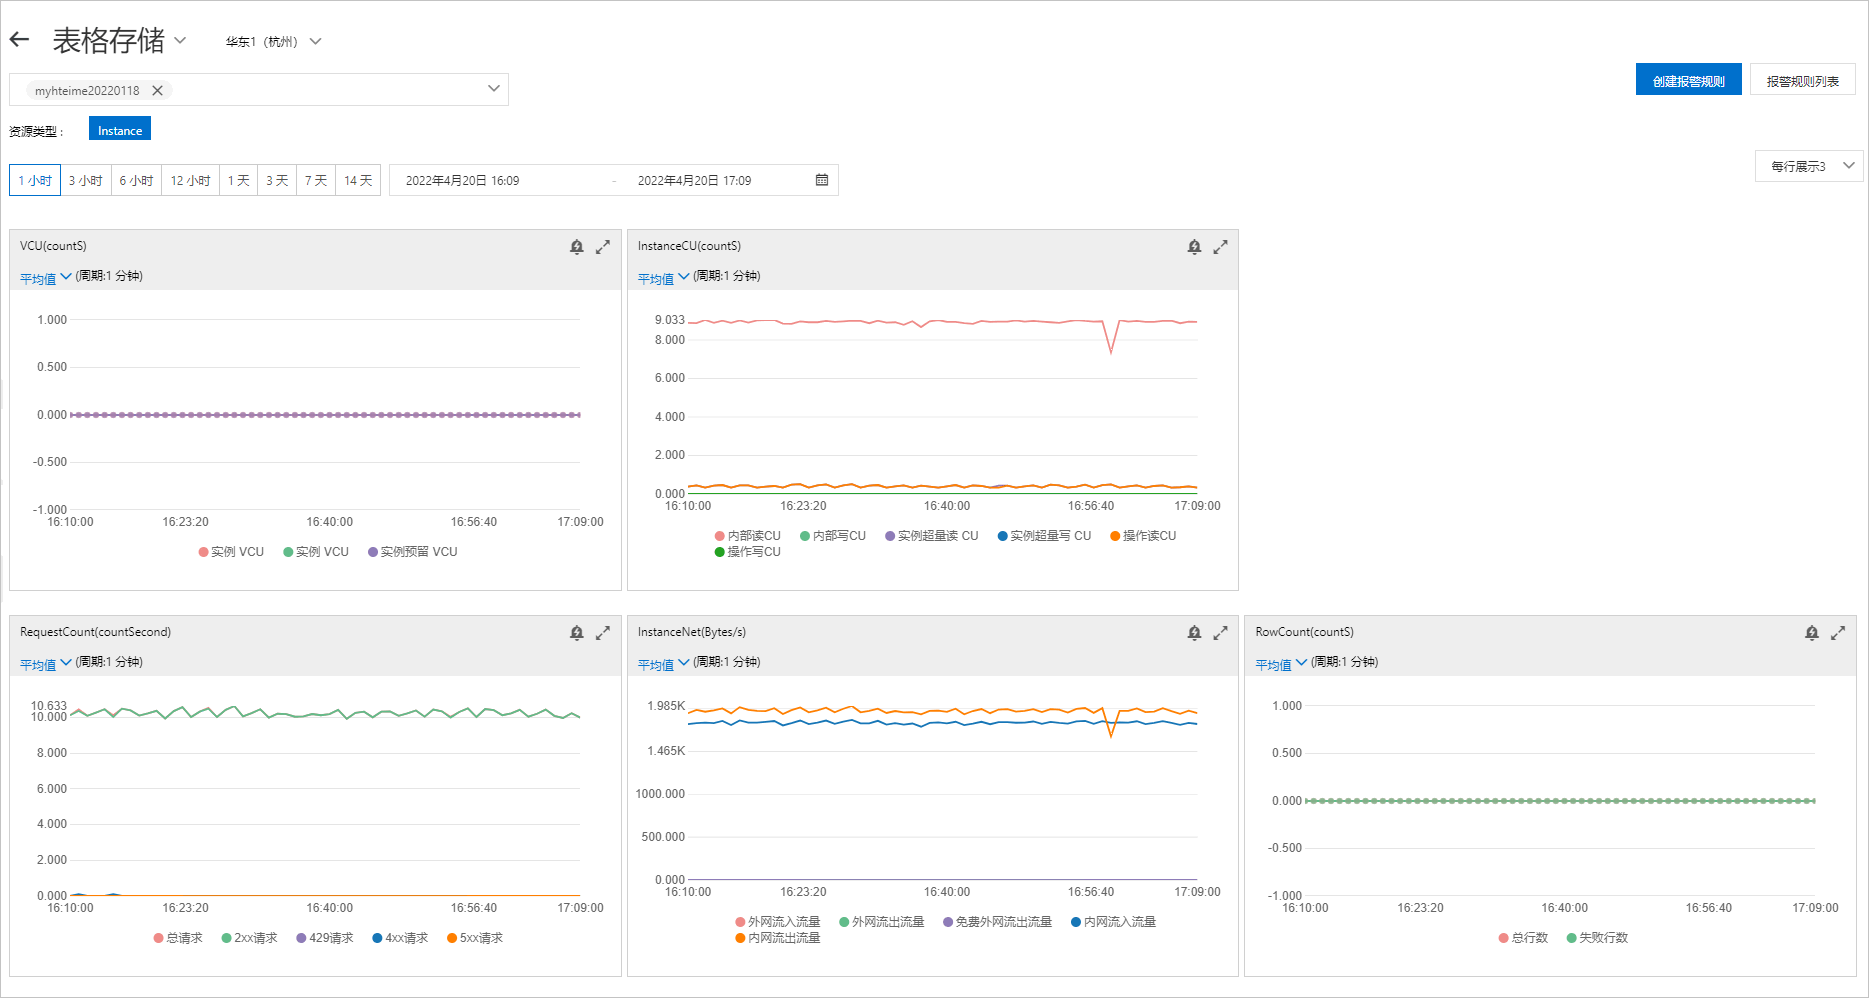Image resolution: width=1869 pixels, height=998 pixels.
Task: Open the 每行展示3 layout dropdown
Action: pos(1809,166)
